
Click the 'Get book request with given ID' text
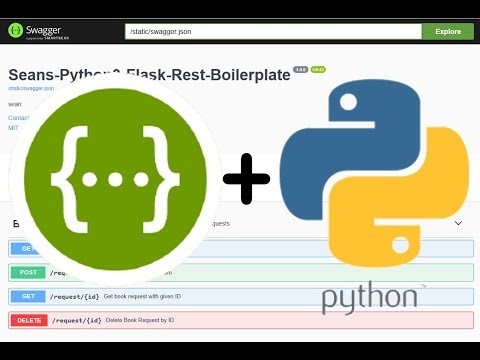(x=142, y=296)
